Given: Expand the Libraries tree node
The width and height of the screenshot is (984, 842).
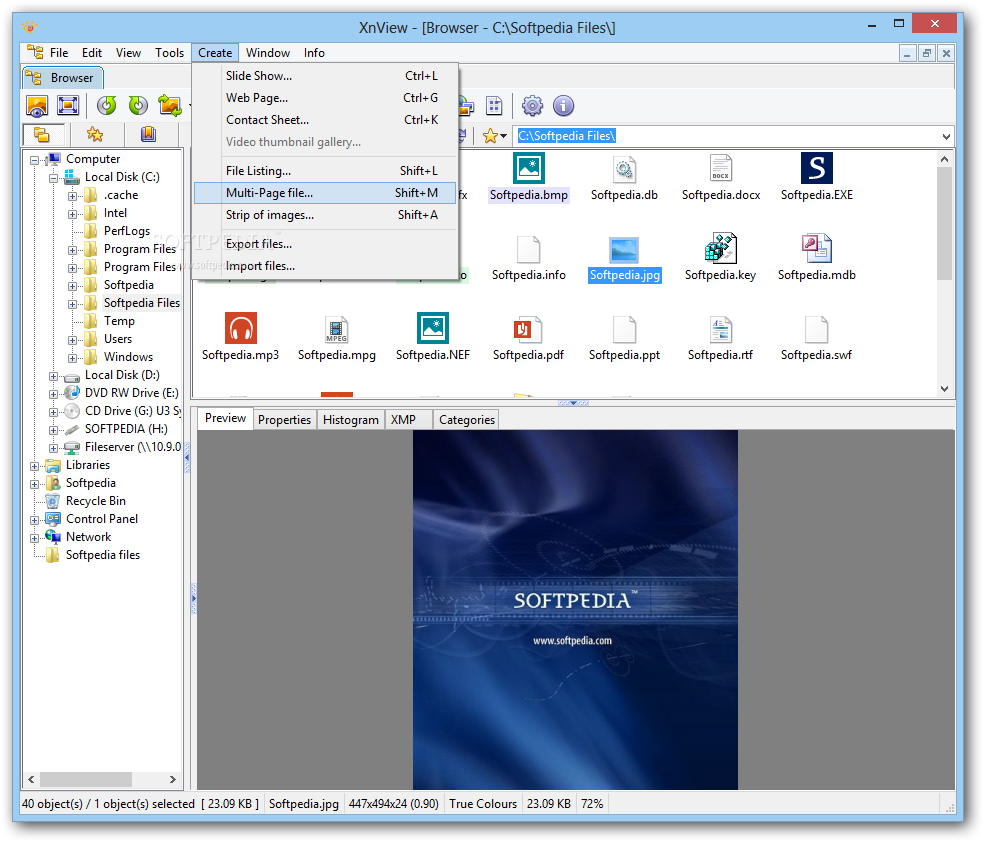Looking at the screenshot, I should [35, 466].
